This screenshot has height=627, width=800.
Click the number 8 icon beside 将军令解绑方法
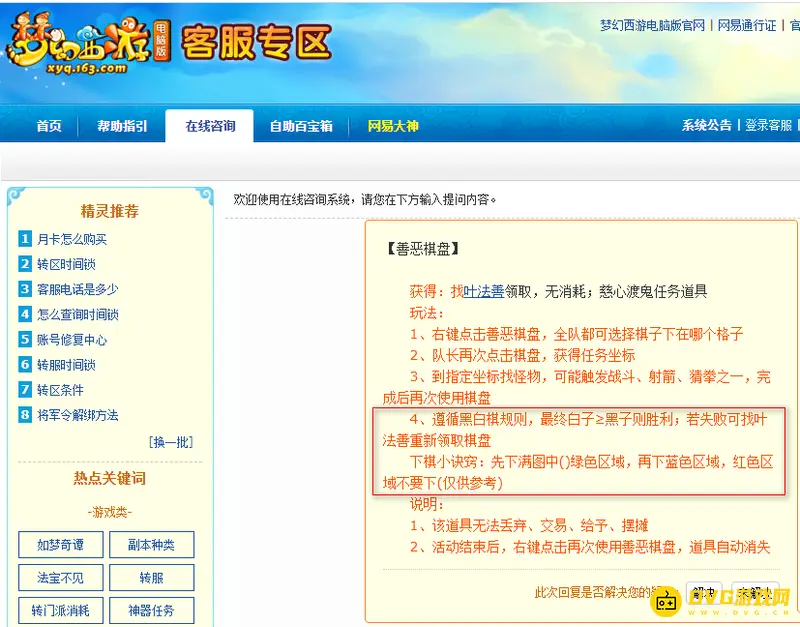coord(25,415)
